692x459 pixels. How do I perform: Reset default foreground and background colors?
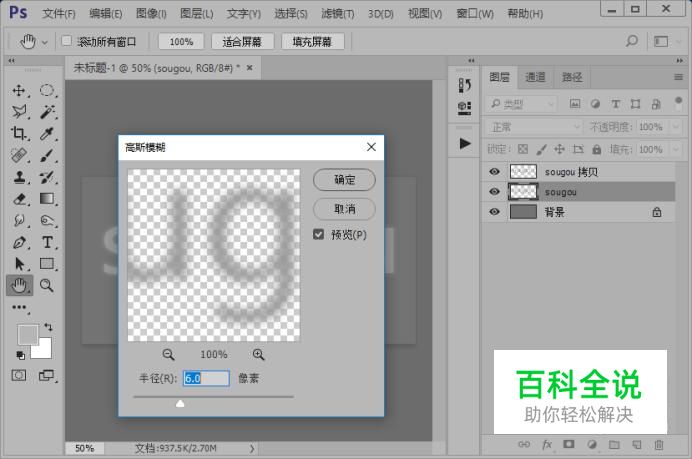(x=20, y=355)
